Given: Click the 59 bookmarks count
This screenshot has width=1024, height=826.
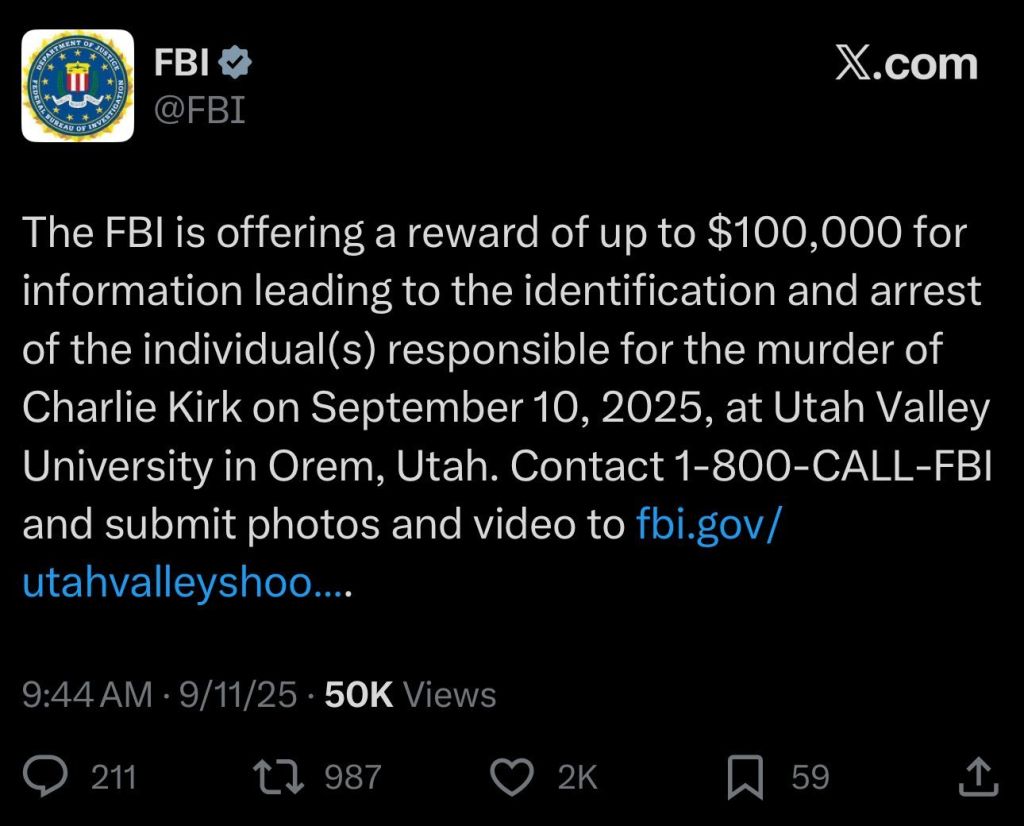Looking at the screenshot, I should tap(810, 777).
